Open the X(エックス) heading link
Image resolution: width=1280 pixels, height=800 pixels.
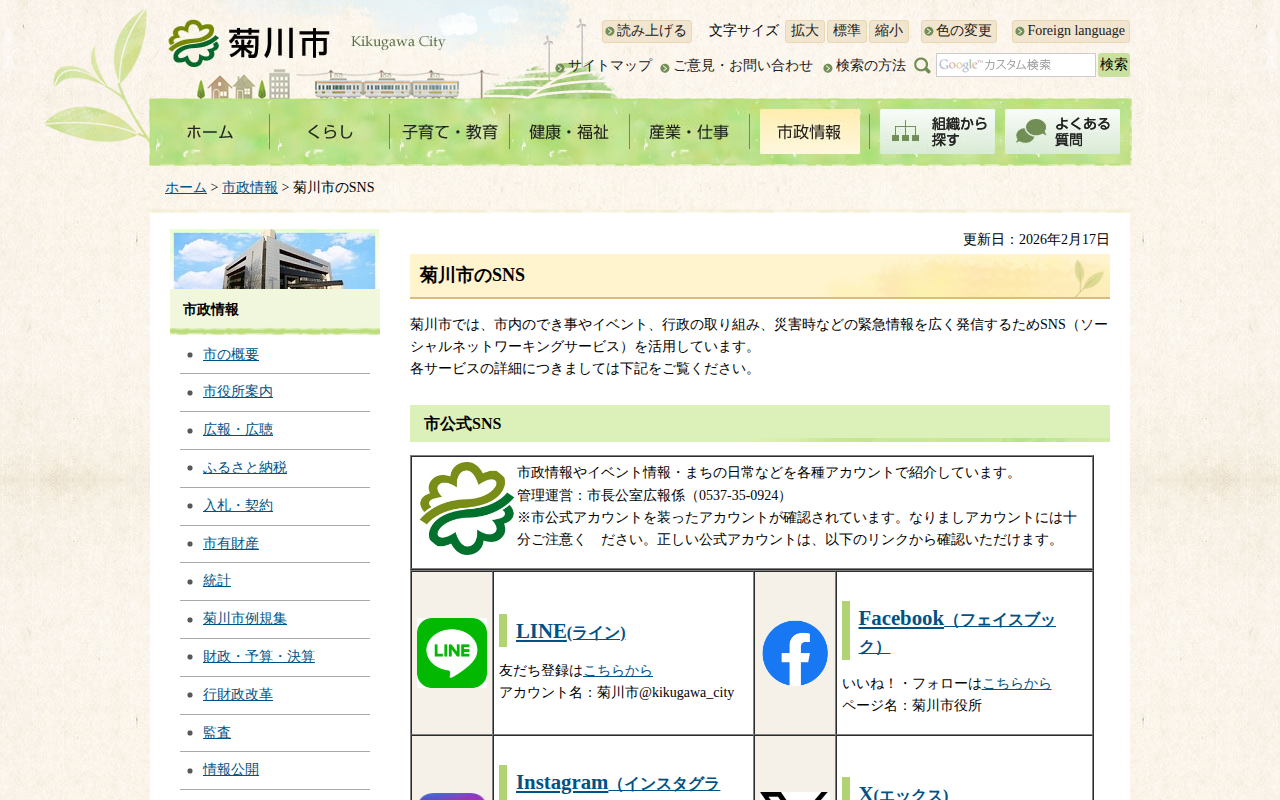904,794
